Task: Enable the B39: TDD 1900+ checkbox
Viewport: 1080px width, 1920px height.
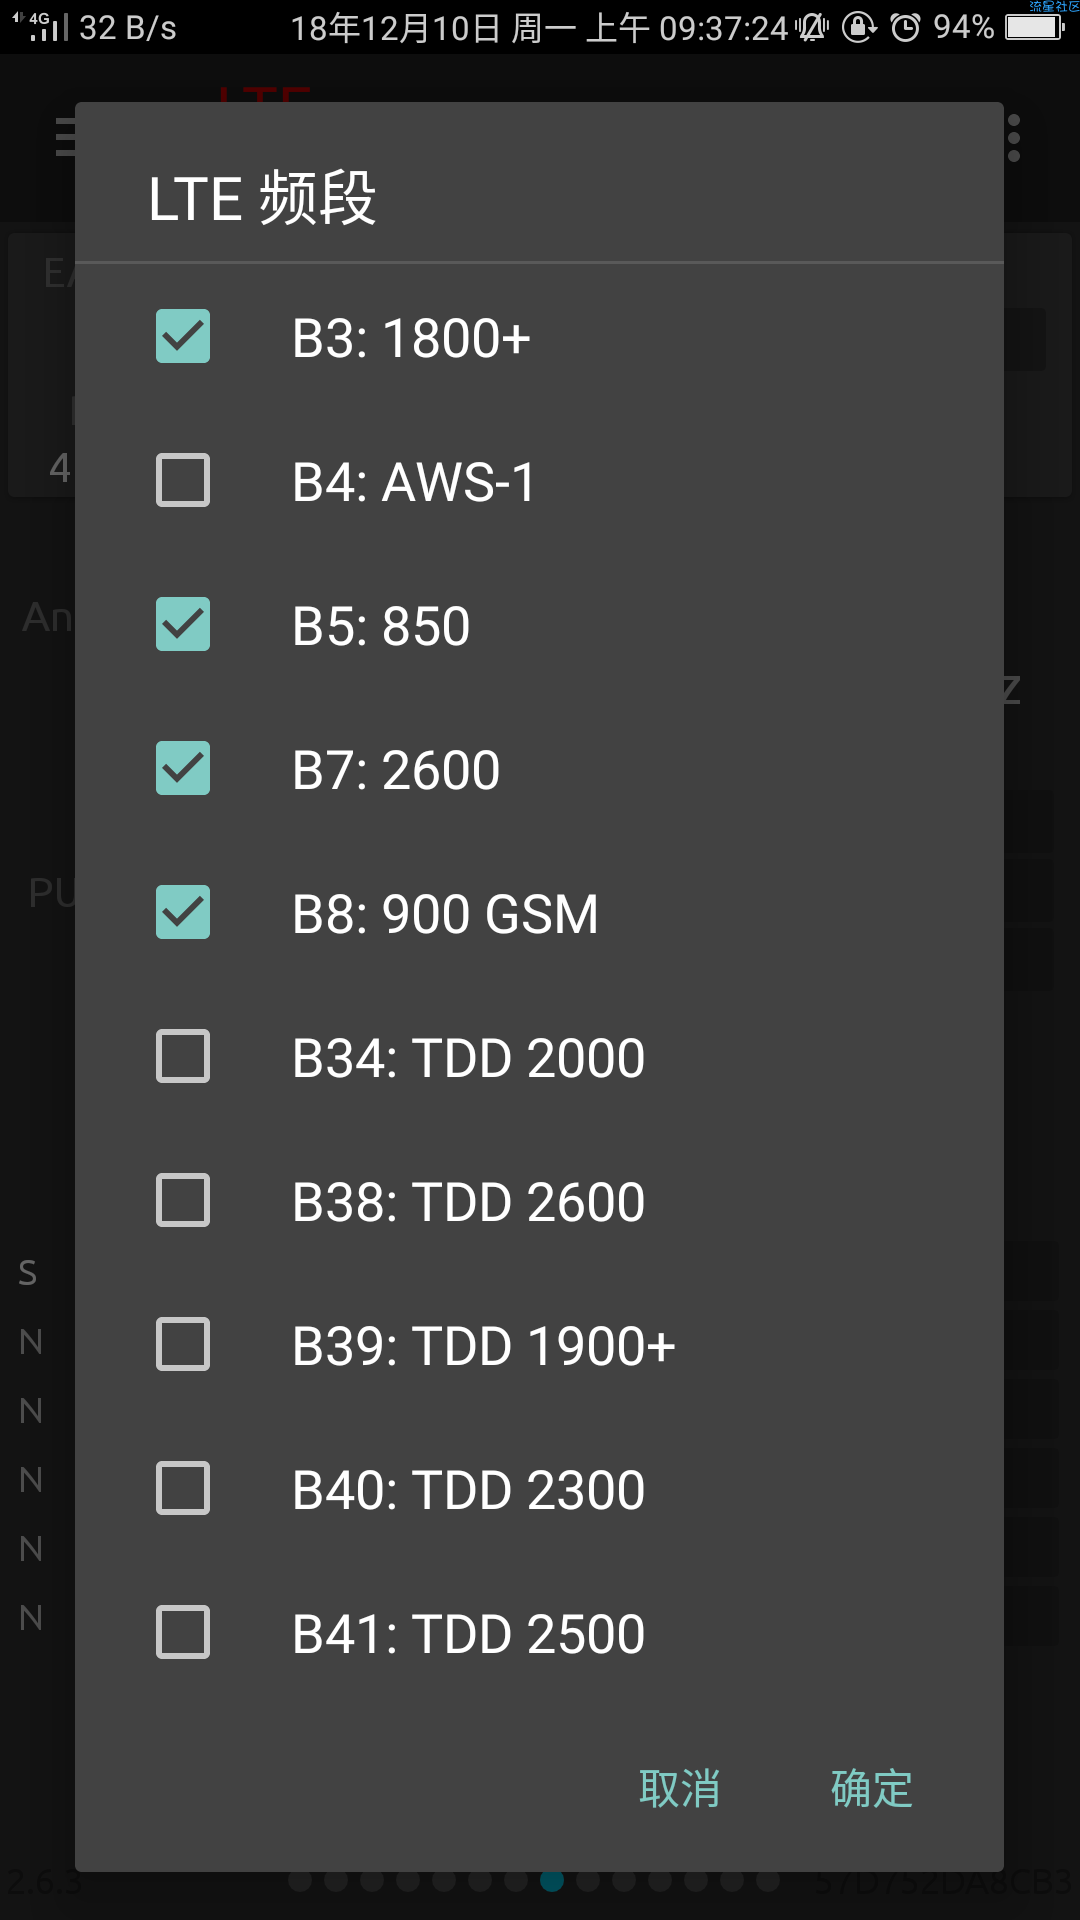Action: (183, 1344)
